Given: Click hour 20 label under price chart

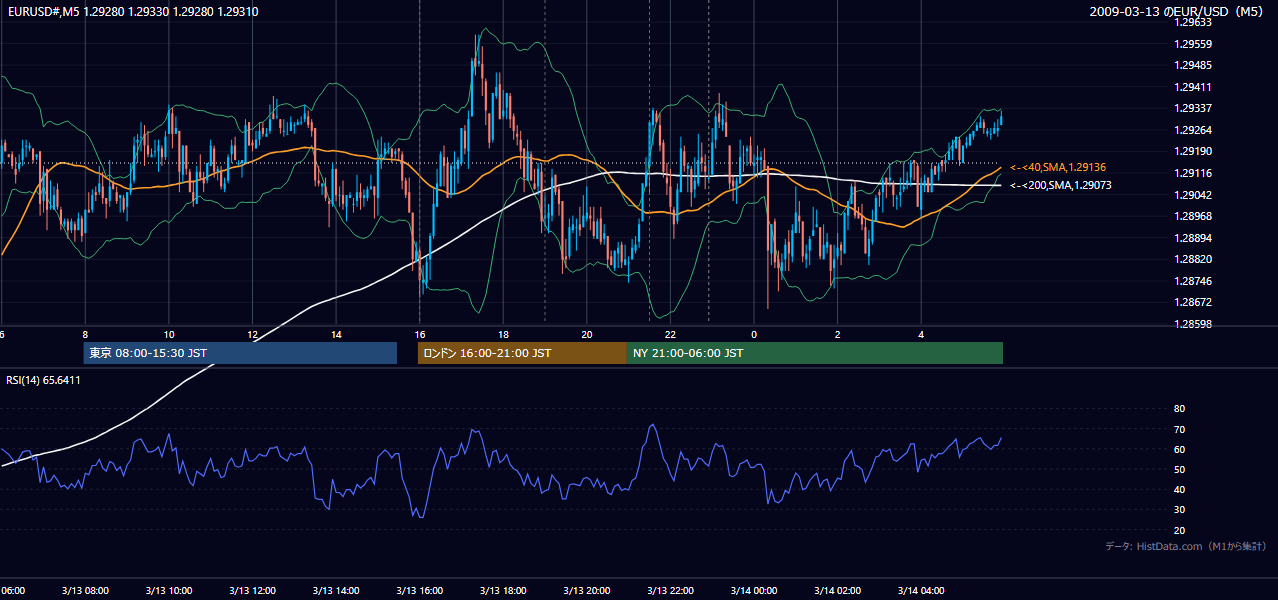Looking at the screenshot, I should (x=587, y=334).
